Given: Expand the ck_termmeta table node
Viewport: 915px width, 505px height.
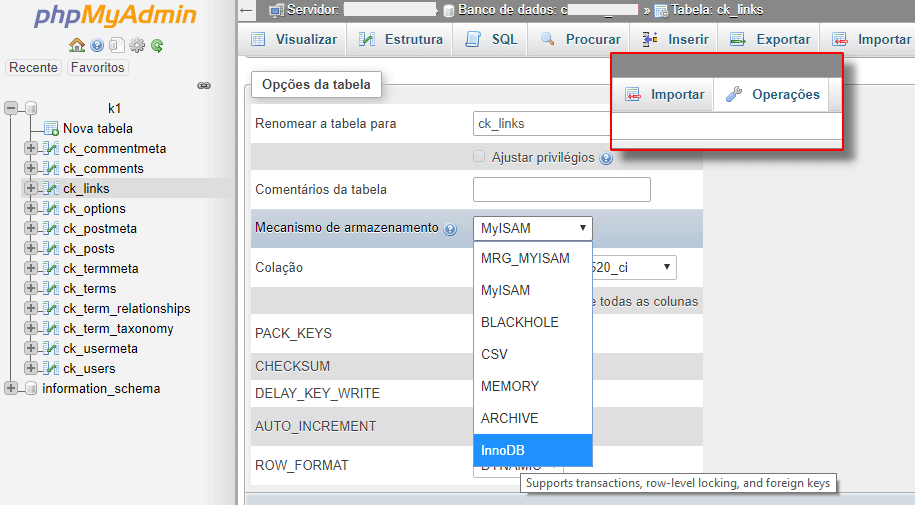Looking at the screenshot, I should click(x=31, y=268).
